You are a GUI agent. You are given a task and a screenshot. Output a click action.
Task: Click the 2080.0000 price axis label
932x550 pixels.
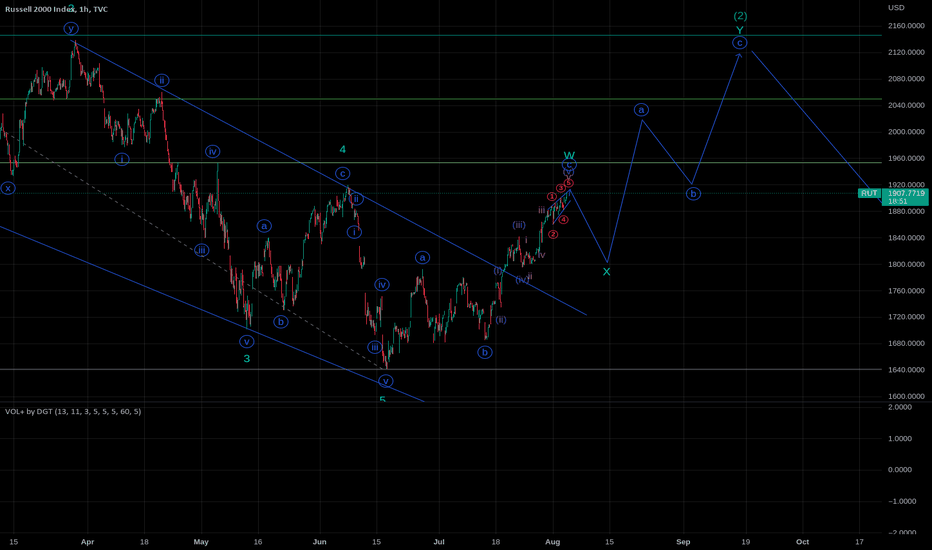pyautogui.click(x=906, y=79)
